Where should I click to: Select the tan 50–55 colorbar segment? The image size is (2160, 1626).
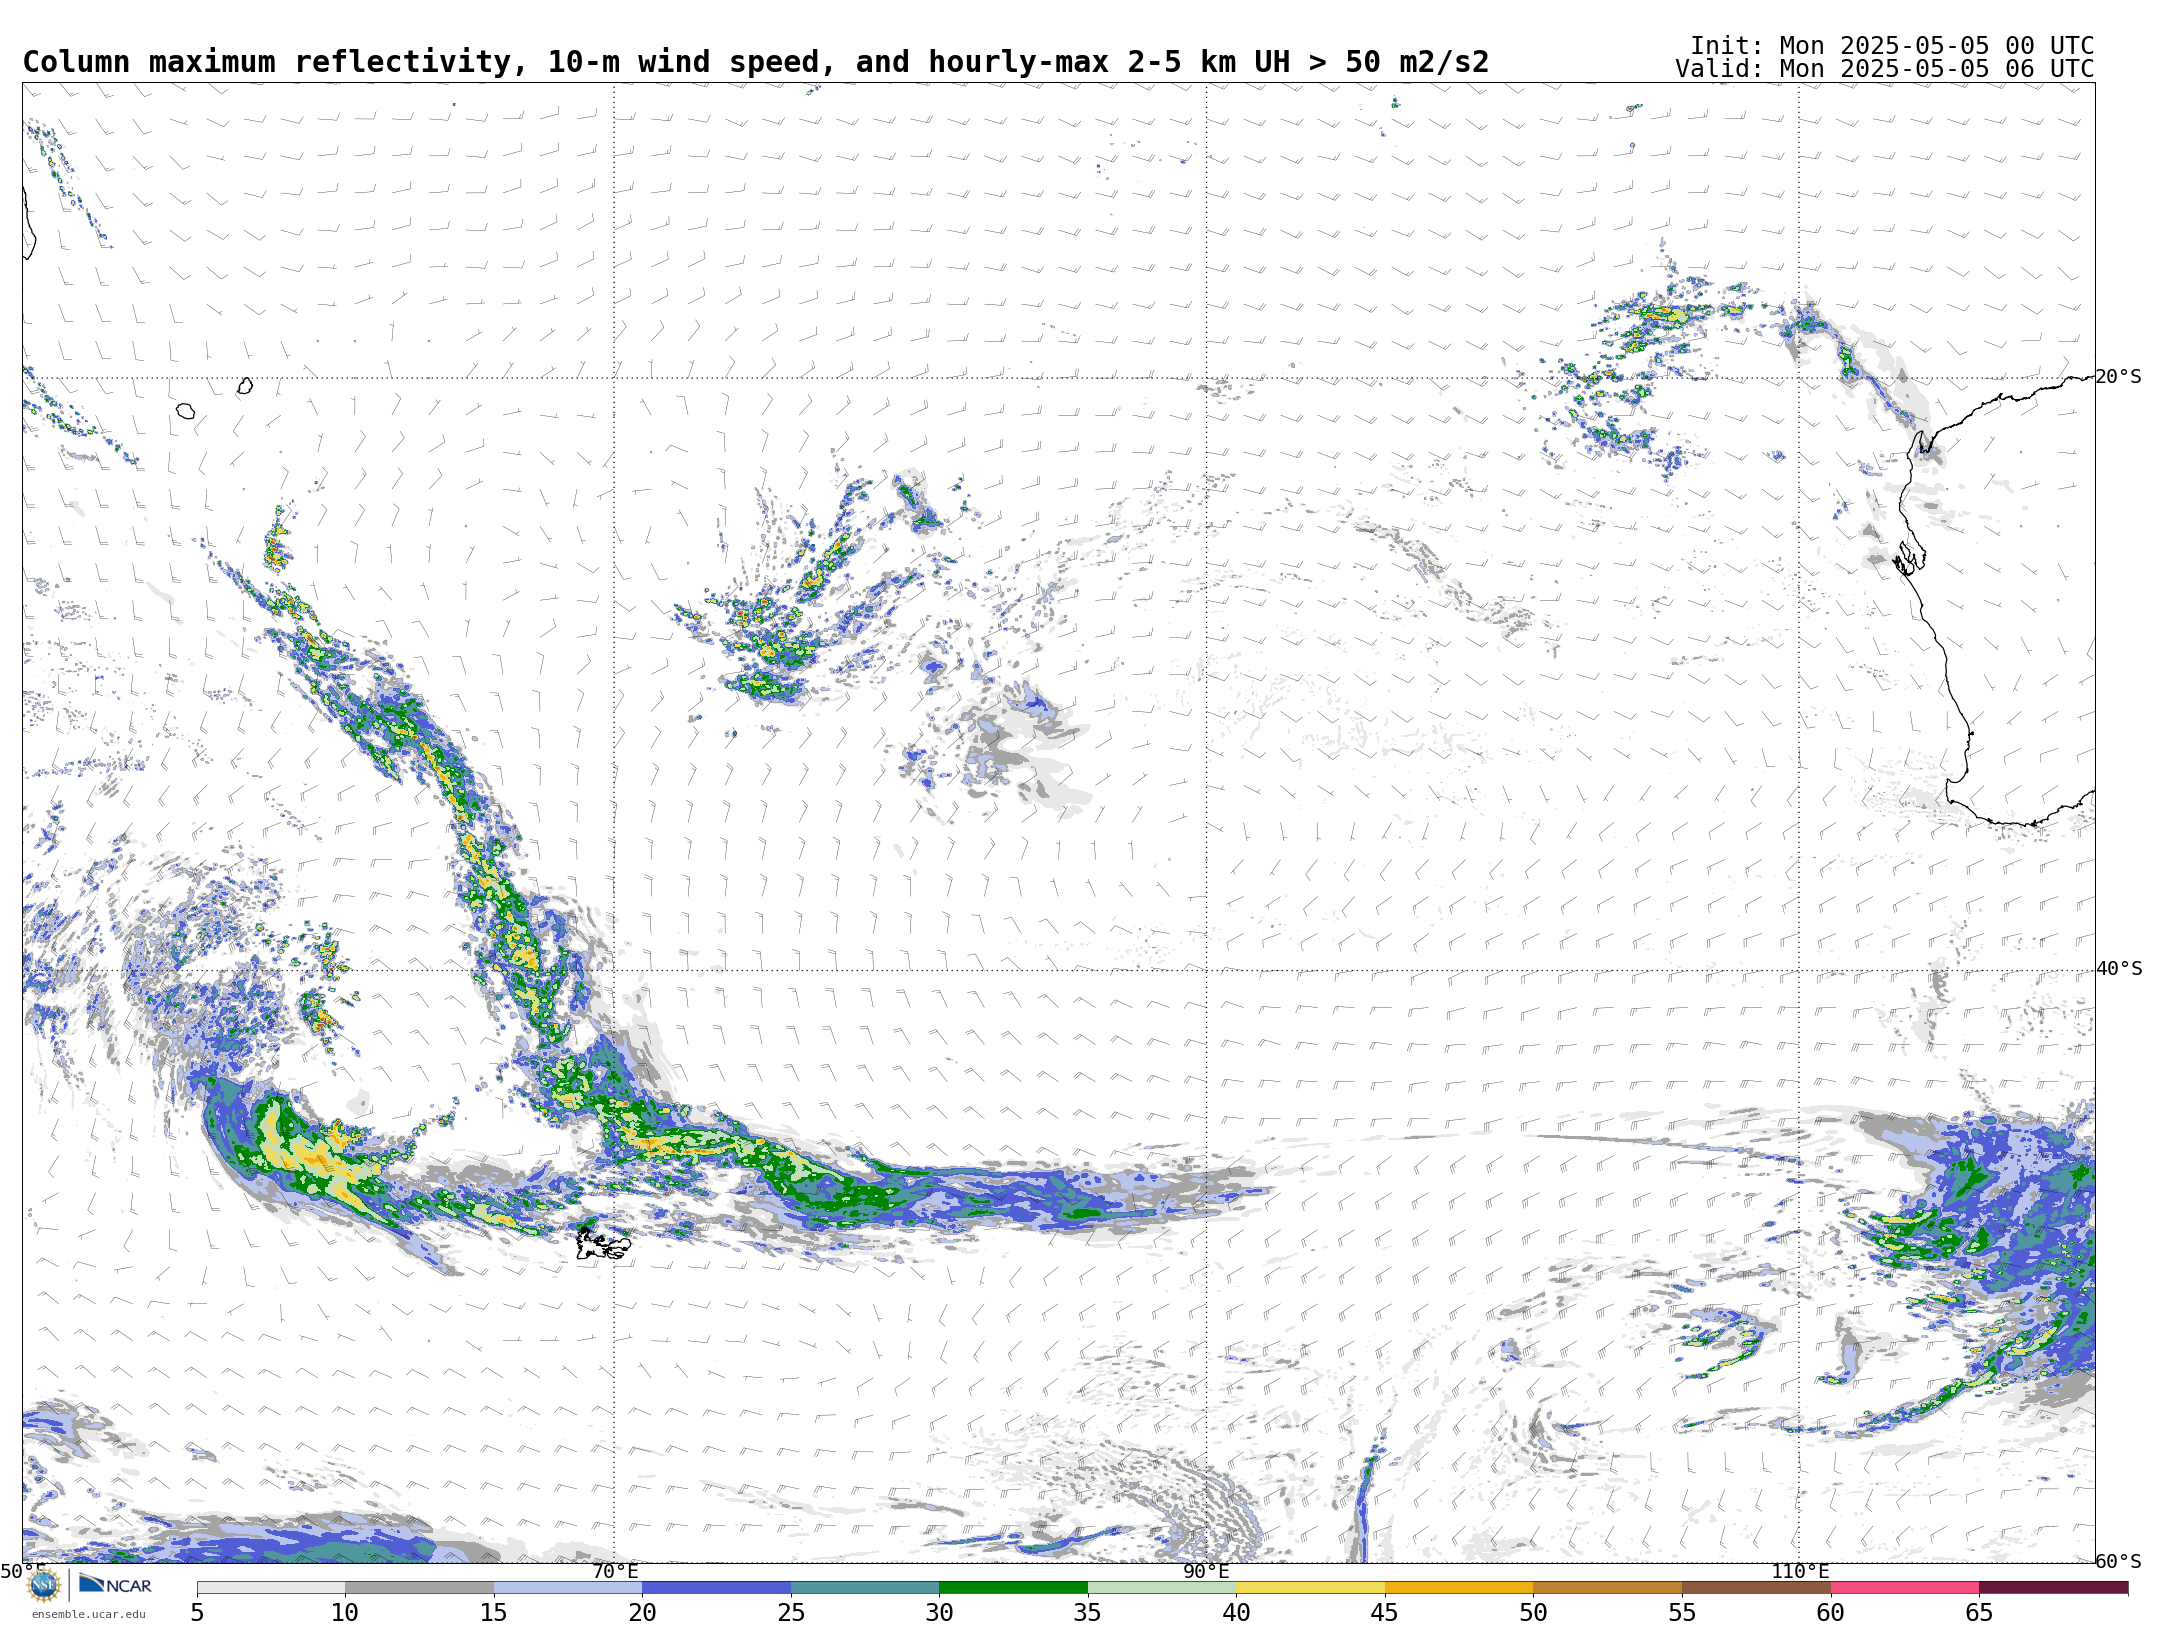coord(1607,1588)
